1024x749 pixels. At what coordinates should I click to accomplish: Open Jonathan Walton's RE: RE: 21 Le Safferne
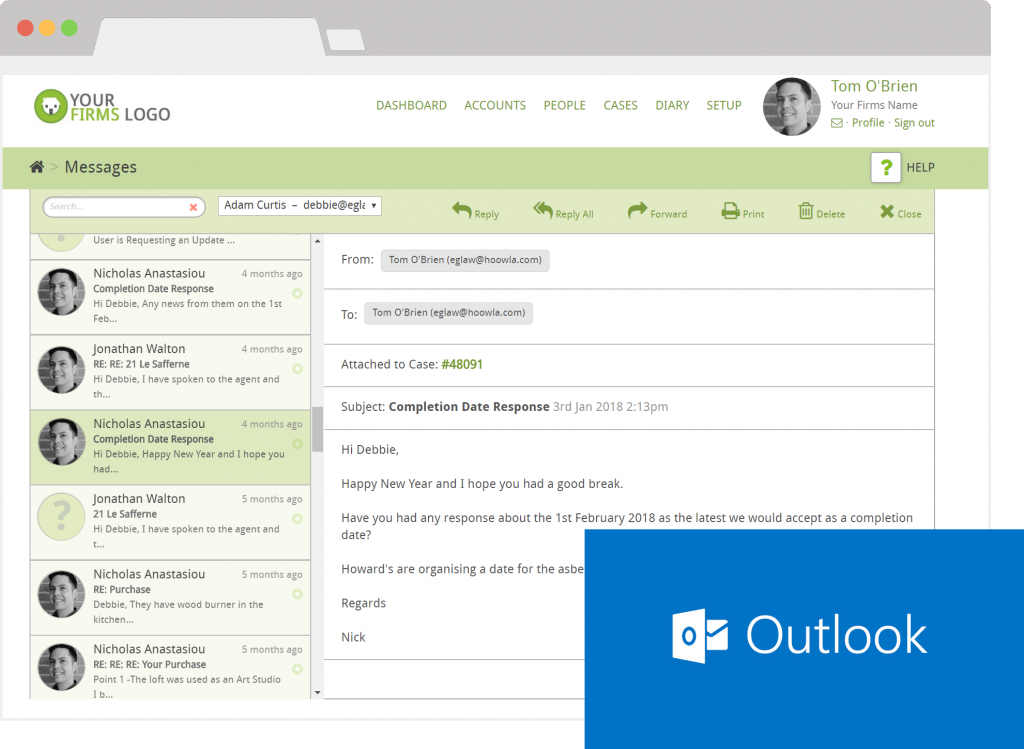coord(170,372)
